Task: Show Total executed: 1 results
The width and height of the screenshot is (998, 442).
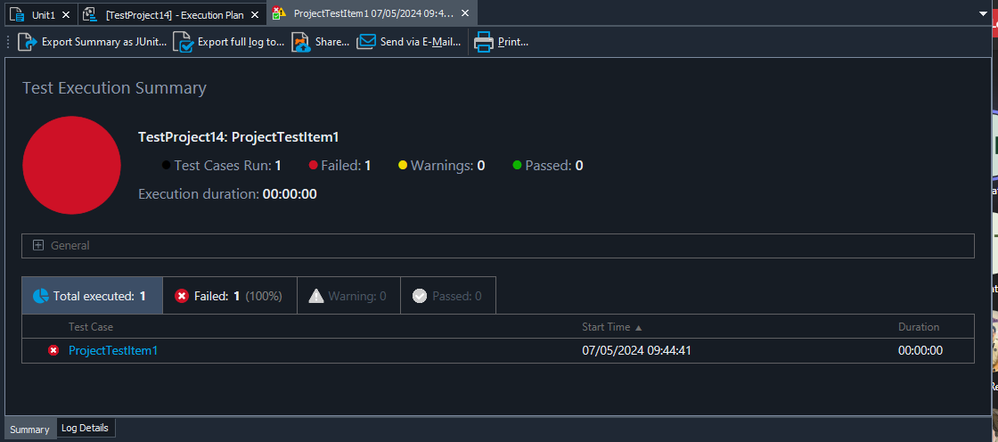Action: tap(92, 296)
